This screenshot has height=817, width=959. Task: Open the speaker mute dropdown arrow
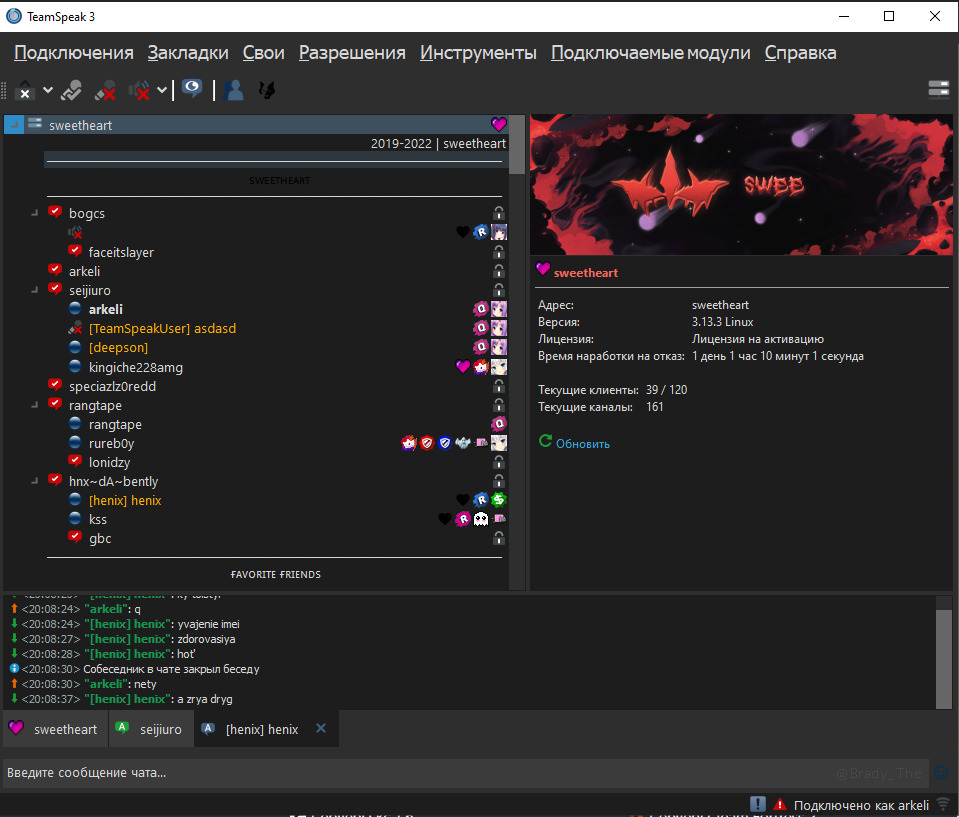tap(162, 91)
